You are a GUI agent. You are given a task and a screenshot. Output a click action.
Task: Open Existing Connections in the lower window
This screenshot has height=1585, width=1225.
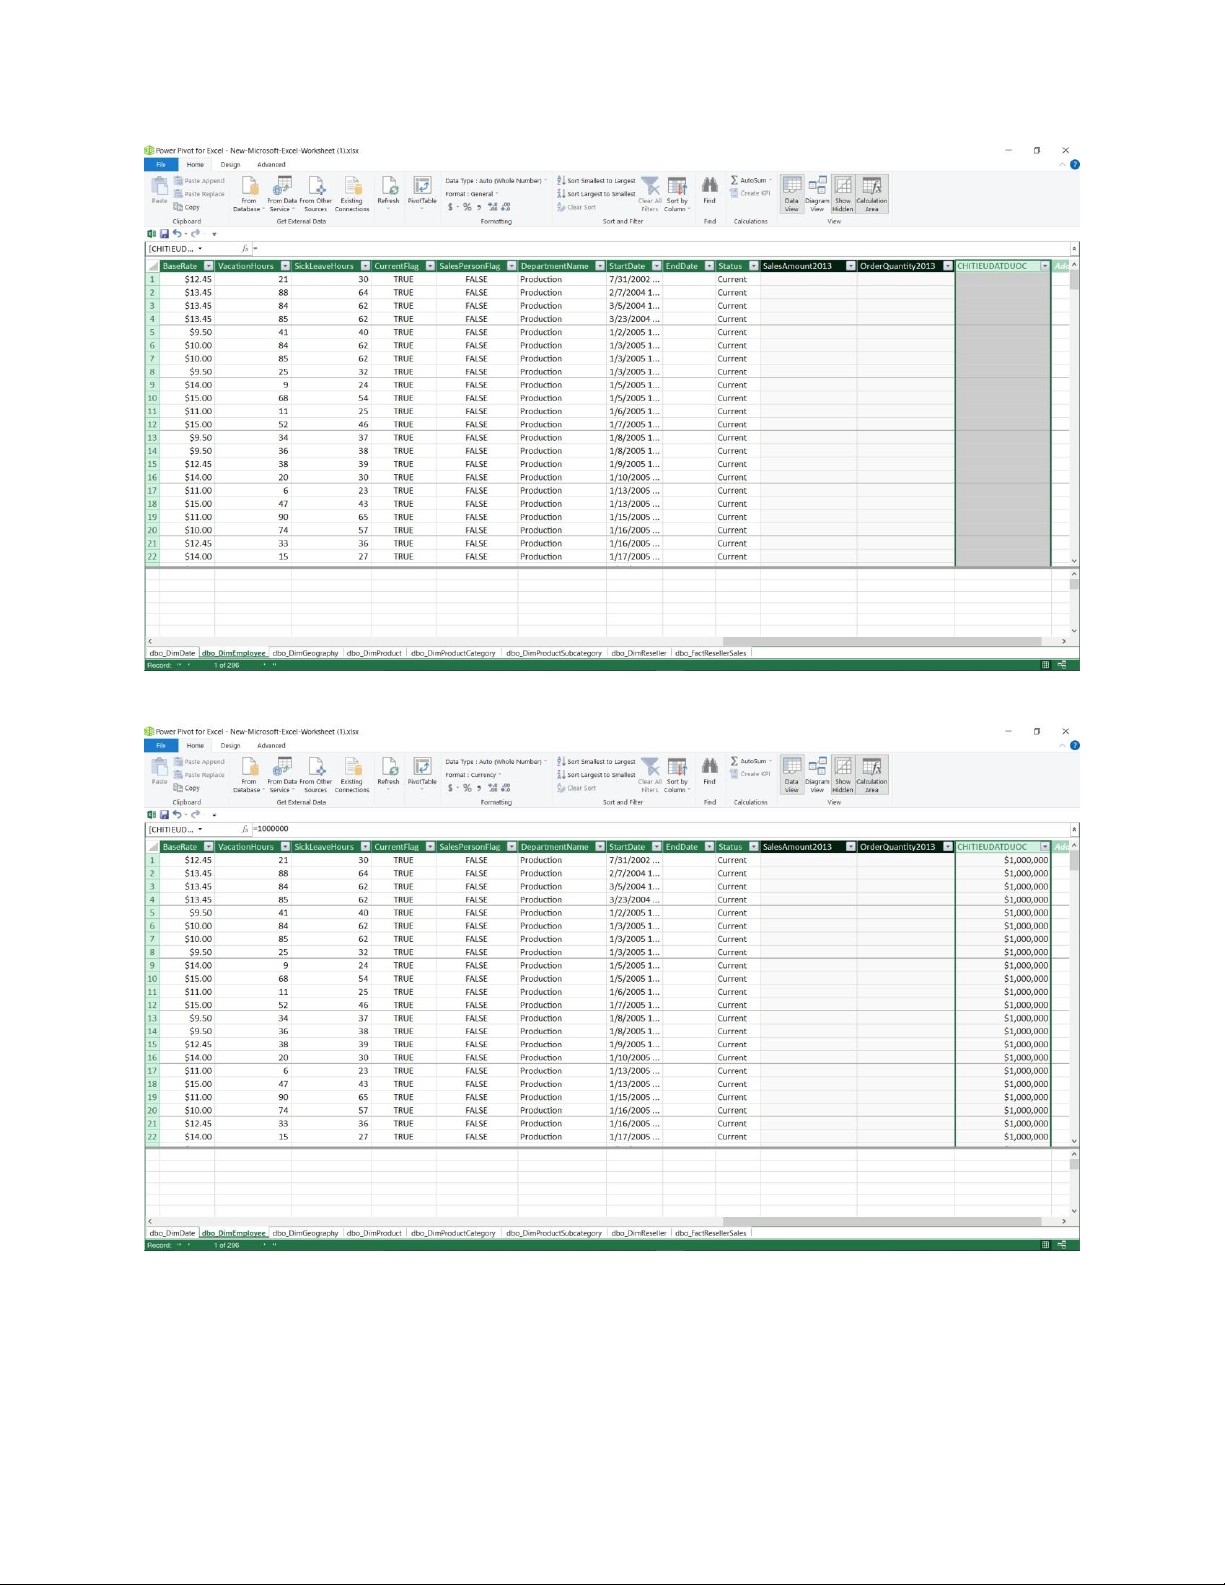[352, 768]
